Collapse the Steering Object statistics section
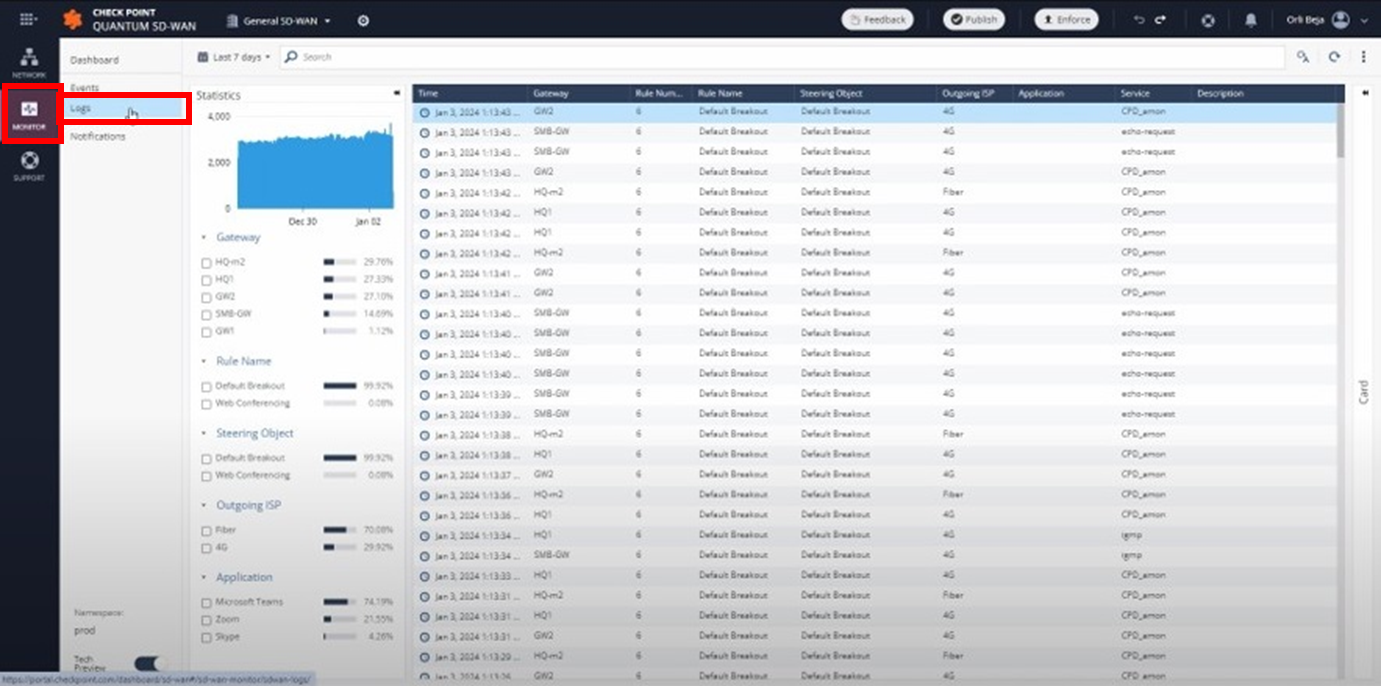The width and height of the screenshot is (1381, 686). coord(205,433)
